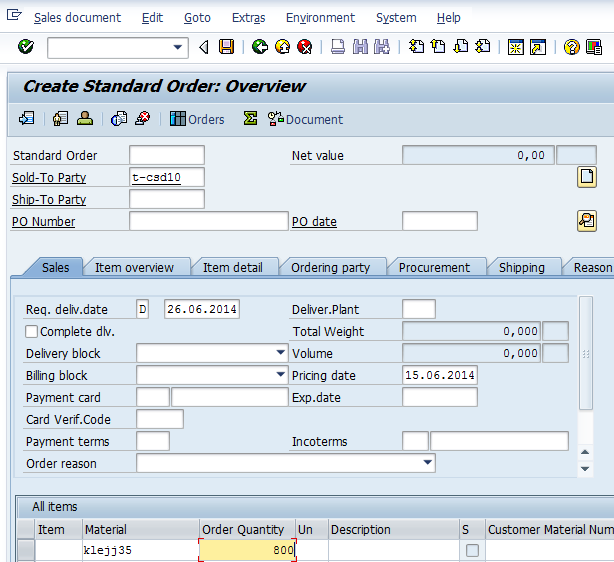Open the Extras menu
614x562 pixels.
coord(249,18)
